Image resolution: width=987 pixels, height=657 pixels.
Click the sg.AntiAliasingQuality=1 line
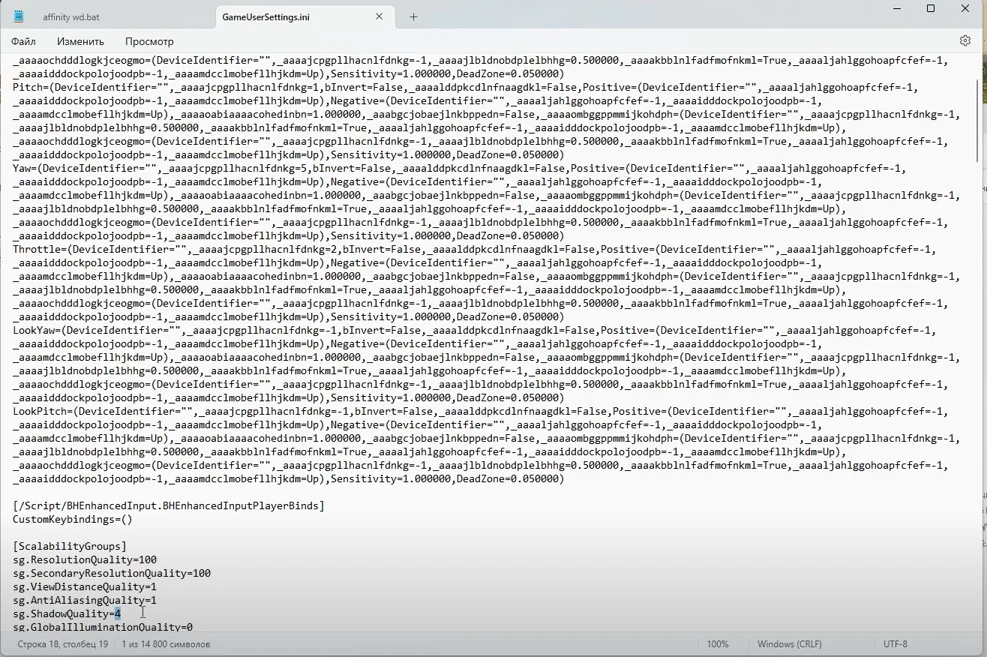tap(85, 600)
